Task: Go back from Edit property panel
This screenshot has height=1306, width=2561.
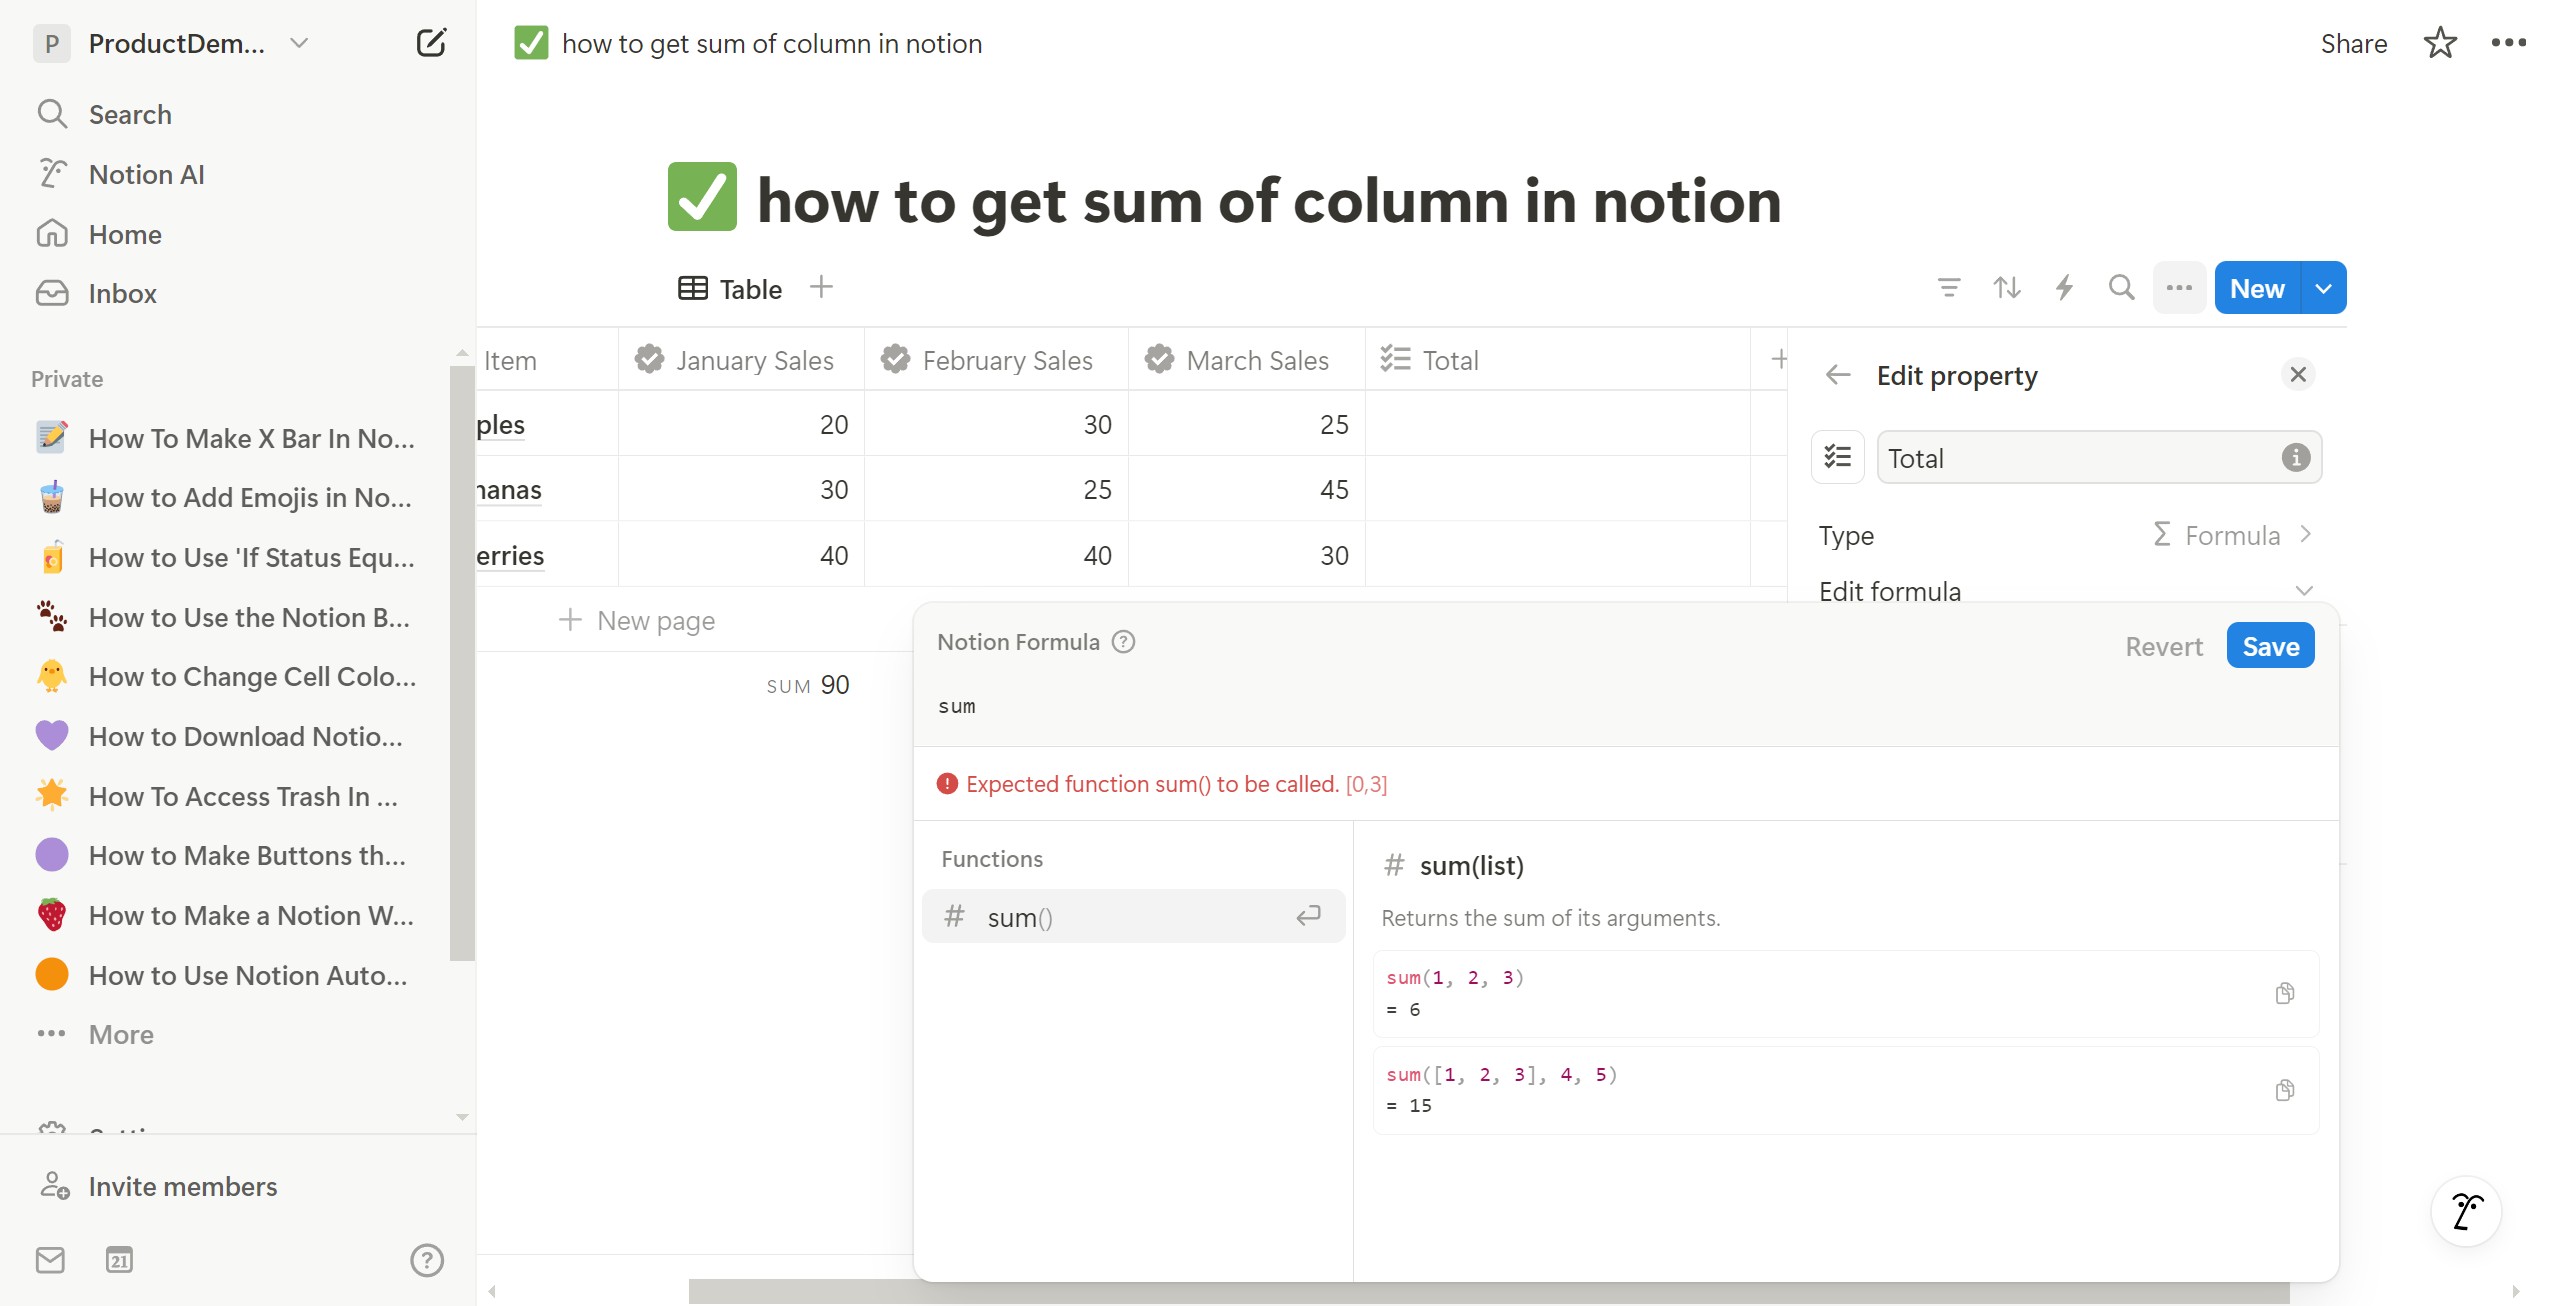Action: (1837, 375)
